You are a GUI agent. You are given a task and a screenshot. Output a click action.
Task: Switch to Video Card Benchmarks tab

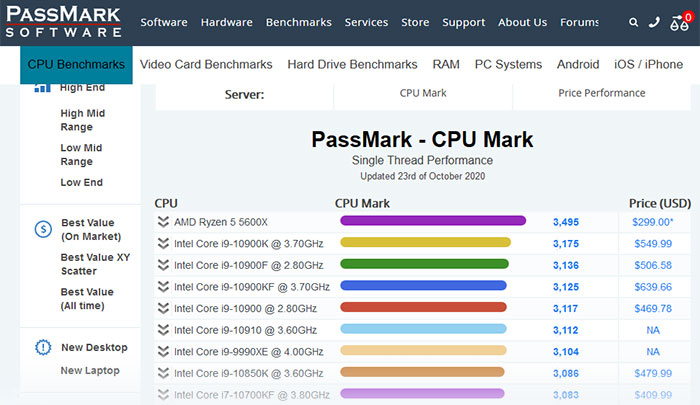206,64
